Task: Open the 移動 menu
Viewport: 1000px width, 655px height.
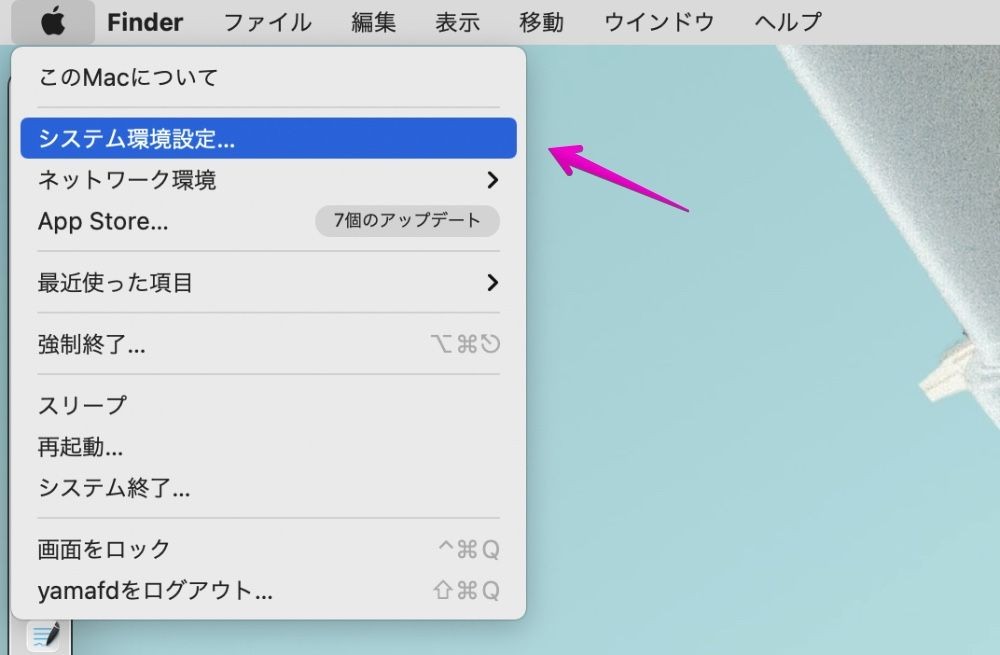Action: pyautogui.click(x=541, y=22)
